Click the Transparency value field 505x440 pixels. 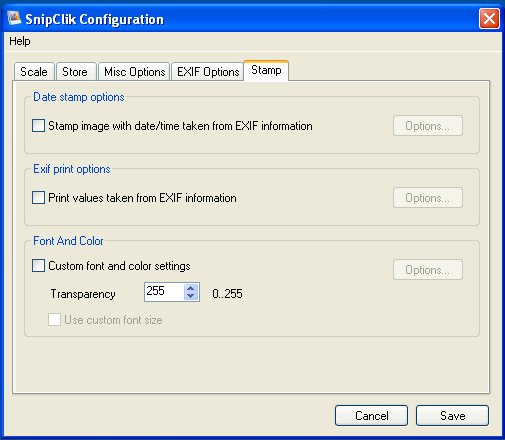pos(164,292)
